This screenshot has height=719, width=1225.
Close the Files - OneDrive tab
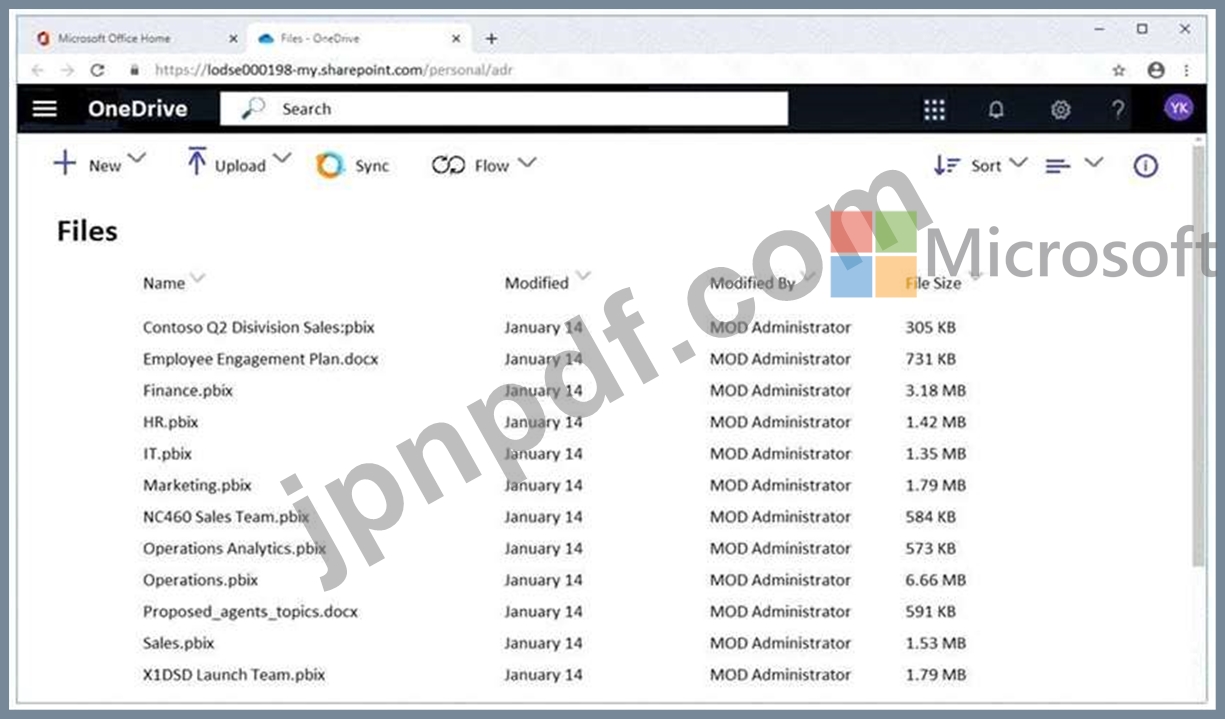456,39
